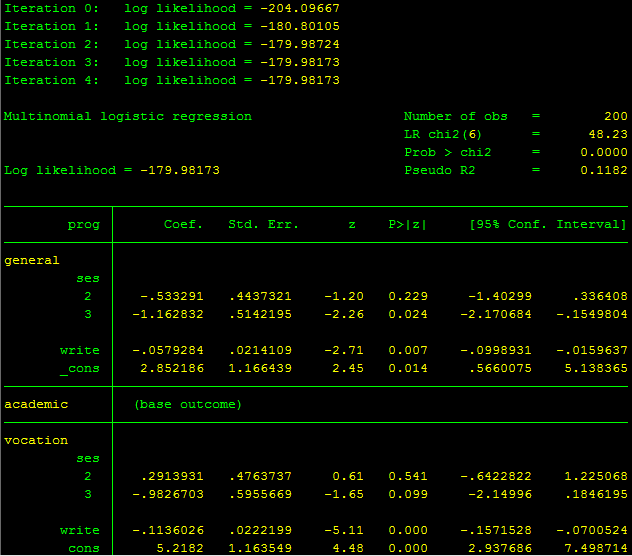The image size is (632, 556).
Task: Click the 'ses' label under vocation
Action: coord(88,458)
